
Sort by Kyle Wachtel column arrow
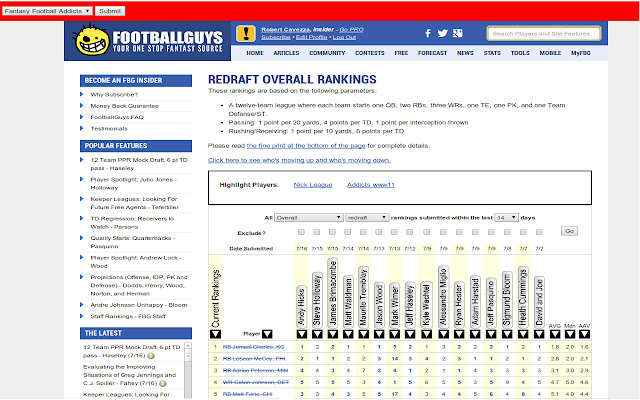tap(427, 334)
